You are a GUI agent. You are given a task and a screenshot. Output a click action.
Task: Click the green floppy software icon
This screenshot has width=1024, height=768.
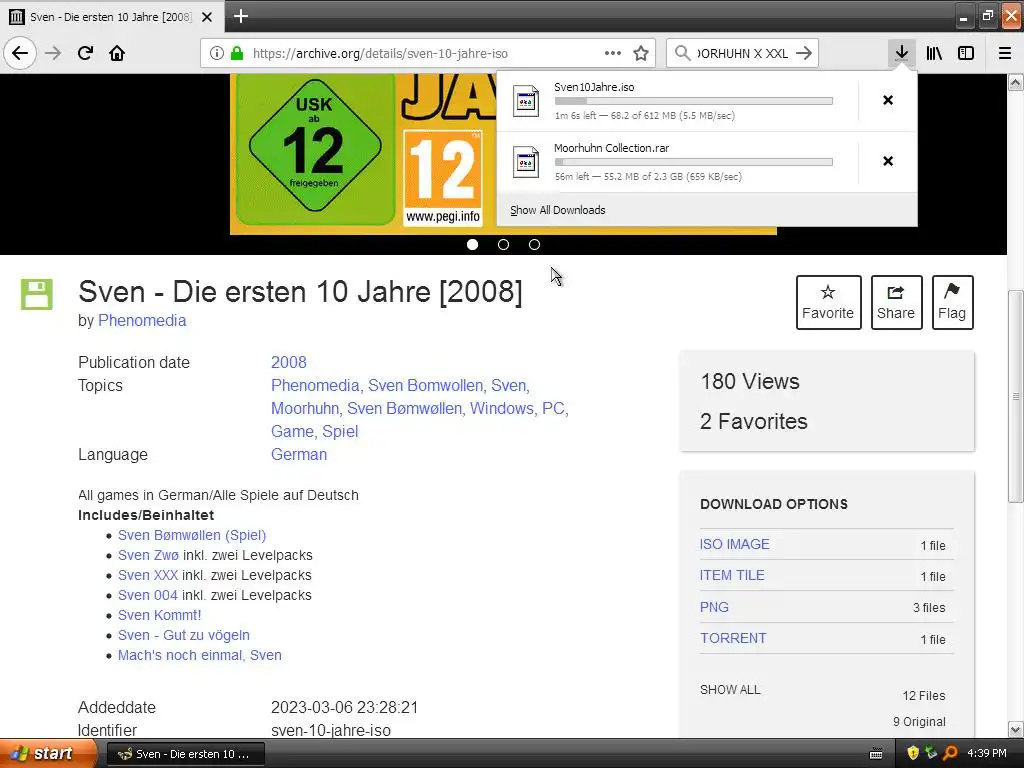37,294
